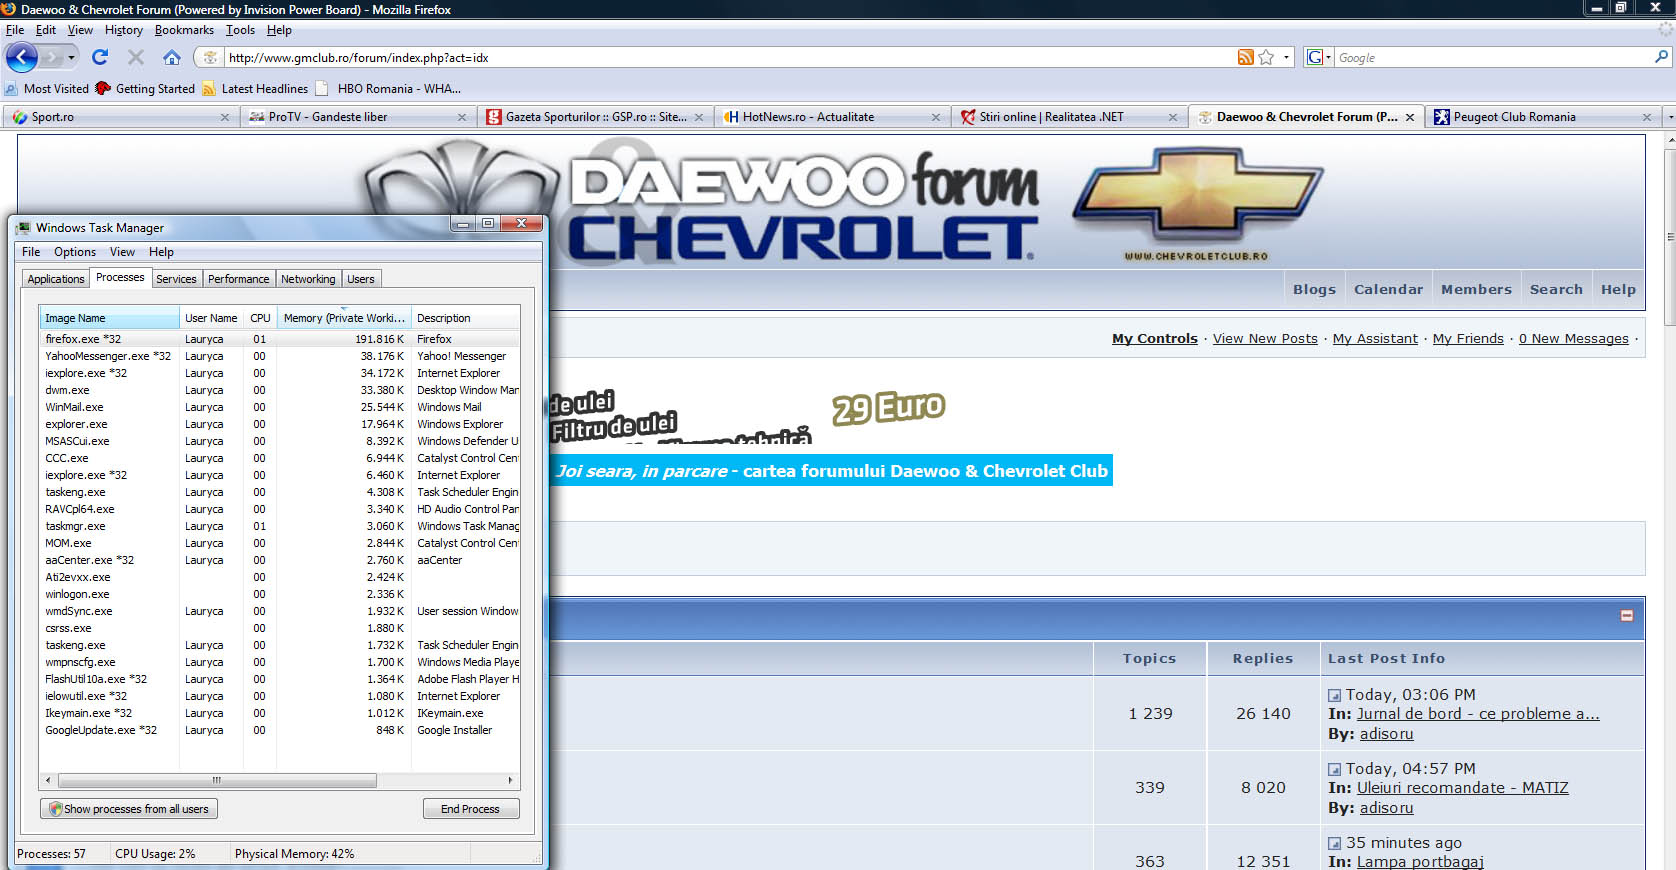Click the Firefox Forward arrow button
Viewport: 1676px width, 870px height.
coord(52,57)
